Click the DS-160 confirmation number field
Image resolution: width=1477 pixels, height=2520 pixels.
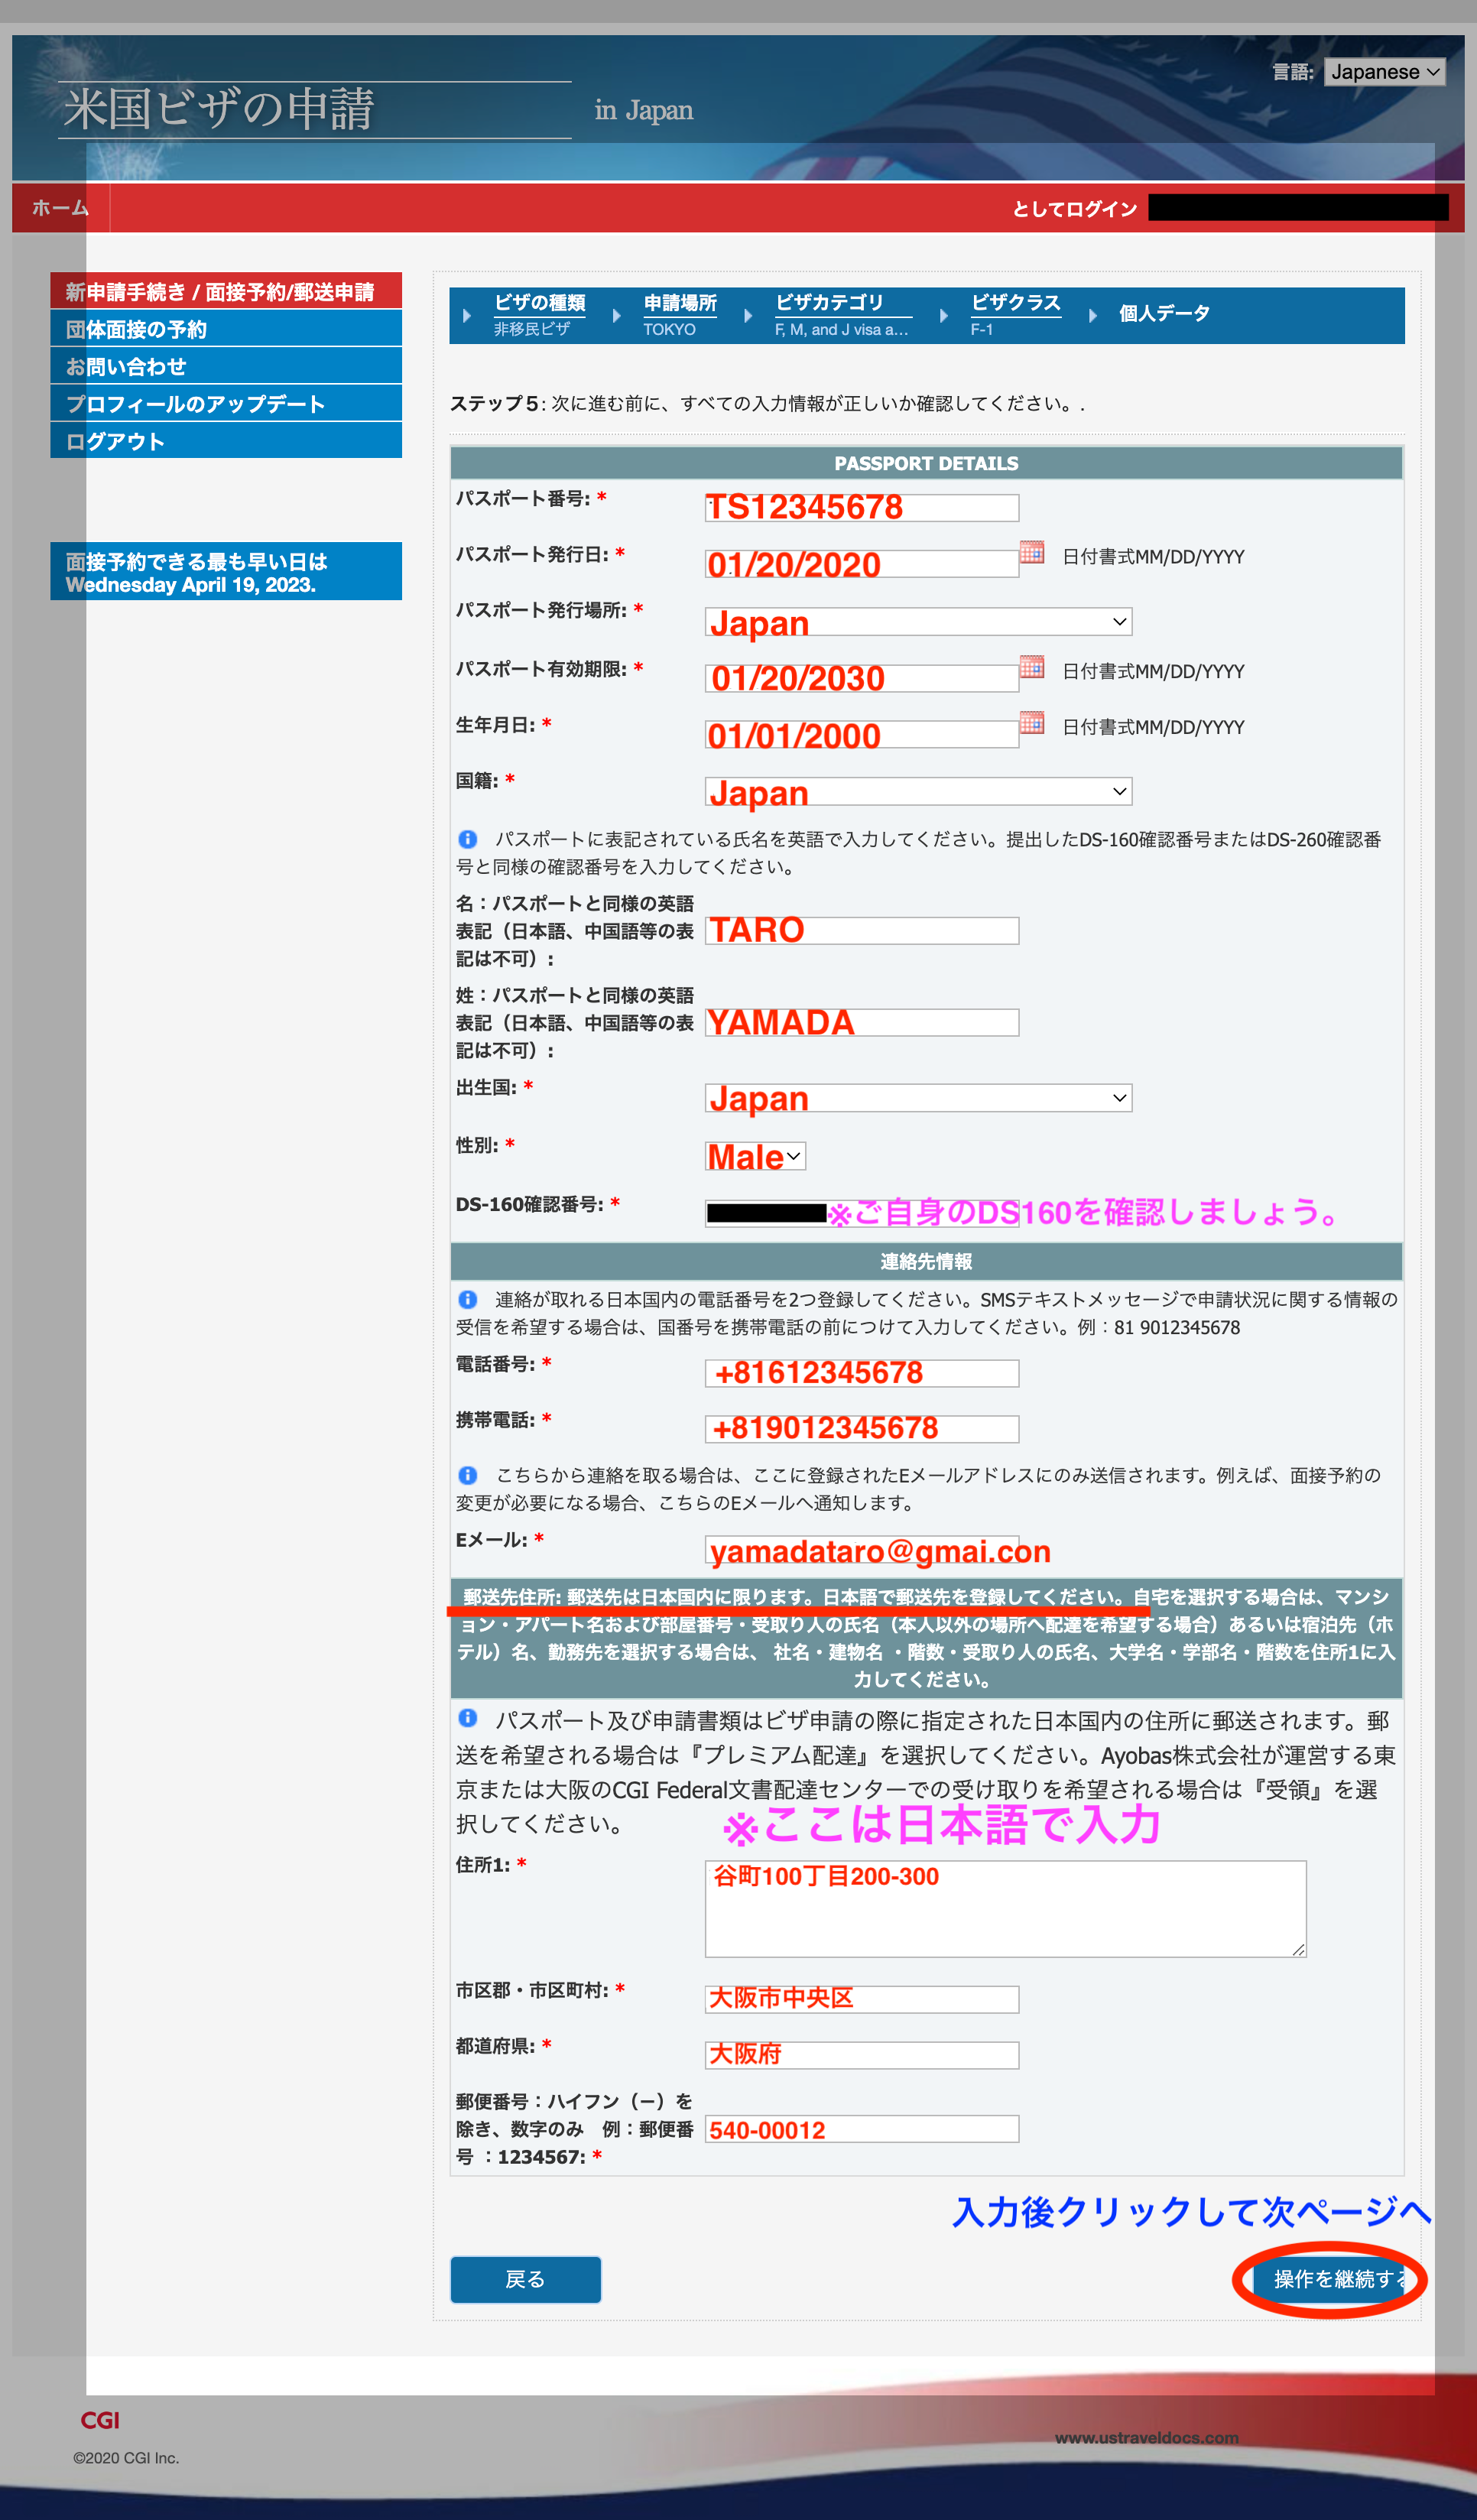(862, 1213)
